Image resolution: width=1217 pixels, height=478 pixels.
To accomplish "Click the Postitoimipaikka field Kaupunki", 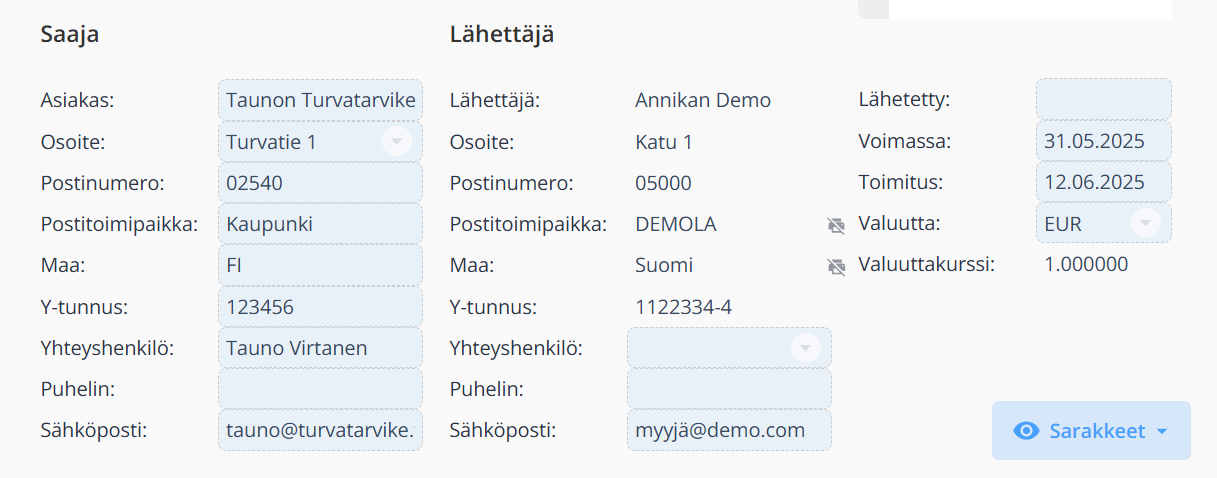I will pos(320,224).
